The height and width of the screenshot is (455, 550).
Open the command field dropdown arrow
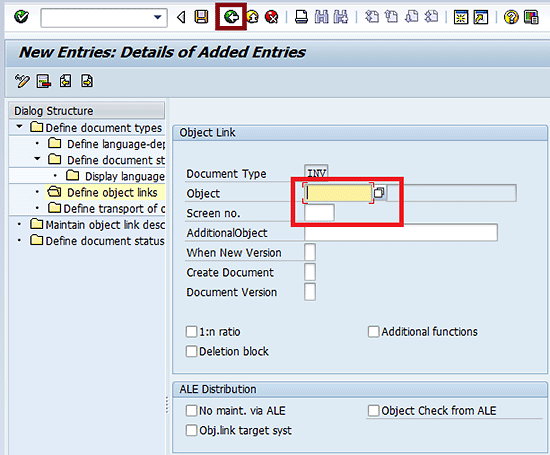158,17
